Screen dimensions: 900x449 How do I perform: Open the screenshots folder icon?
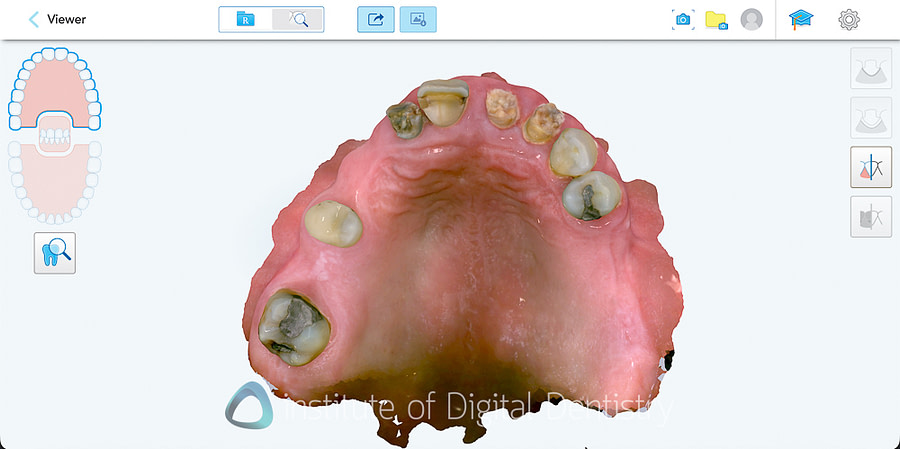coord(716,19)
